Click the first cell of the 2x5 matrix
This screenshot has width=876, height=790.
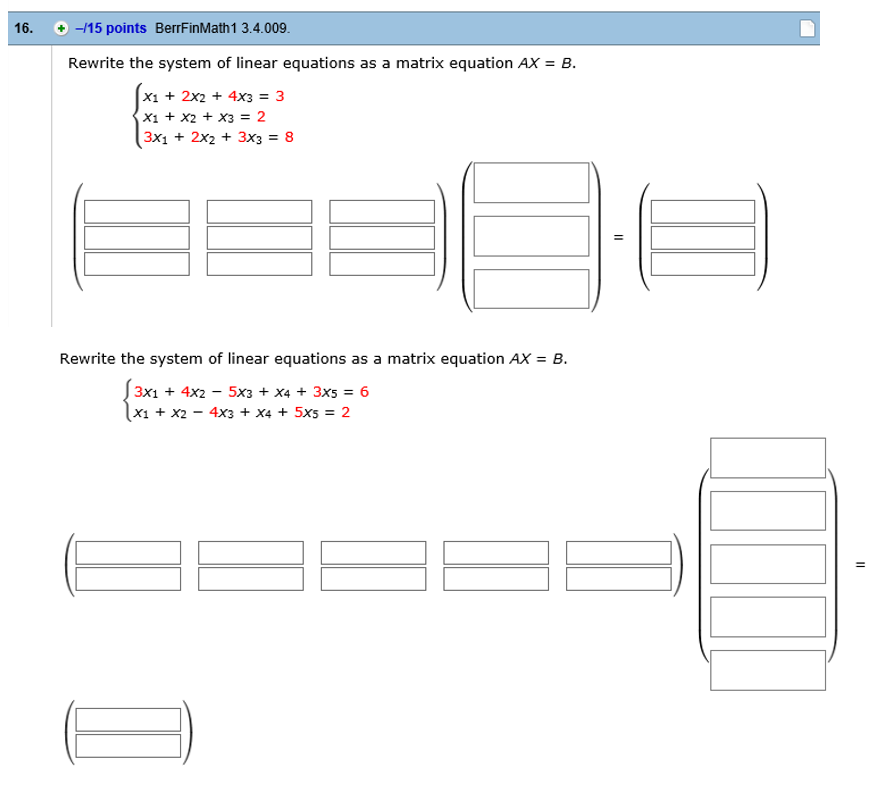click(x=126, y=551)
